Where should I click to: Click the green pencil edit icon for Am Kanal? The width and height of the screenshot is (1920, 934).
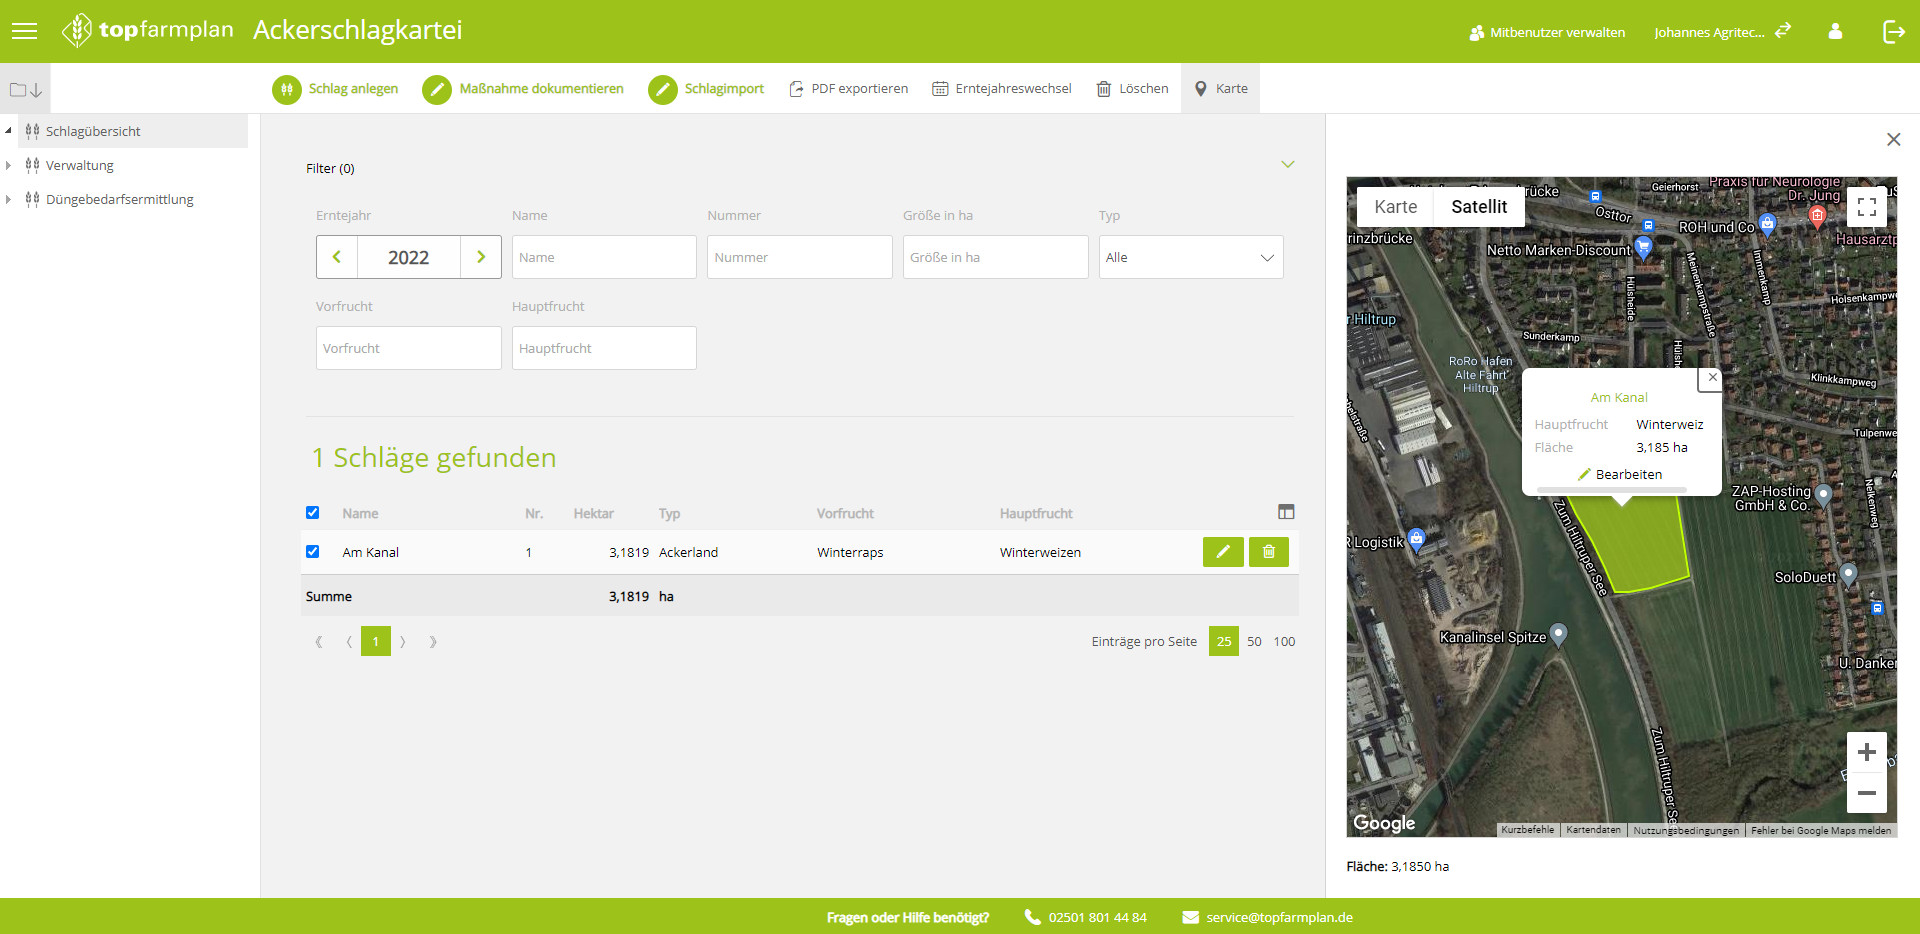click(1222, 552)
